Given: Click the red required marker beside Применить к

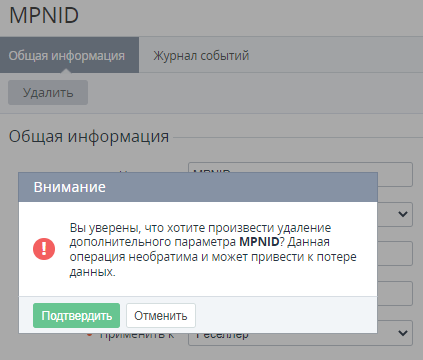Looking at the screenshot, I should coord(89,335).
